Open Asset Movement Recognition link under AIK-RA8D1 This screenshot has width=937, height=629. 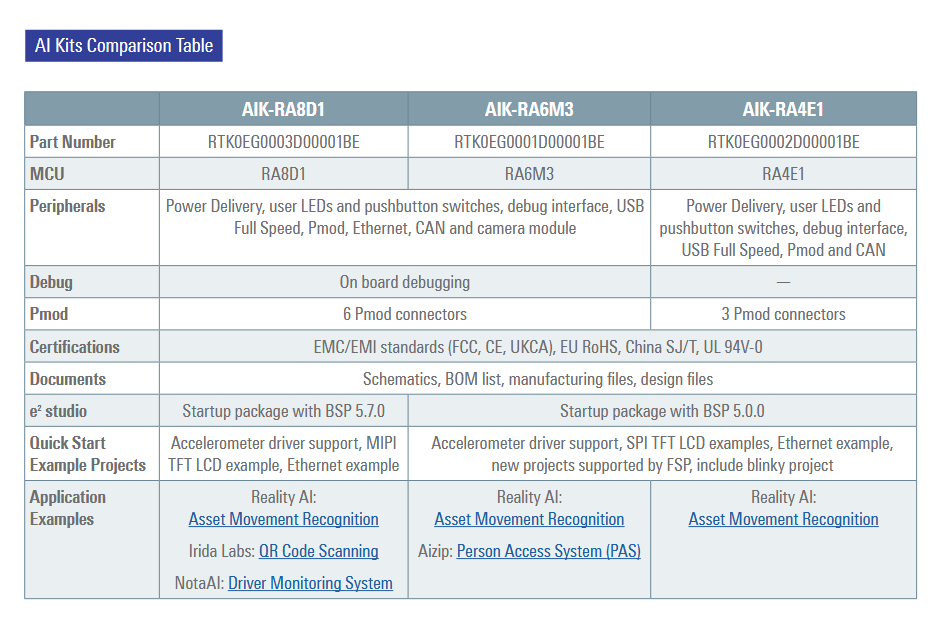(283, 519)
